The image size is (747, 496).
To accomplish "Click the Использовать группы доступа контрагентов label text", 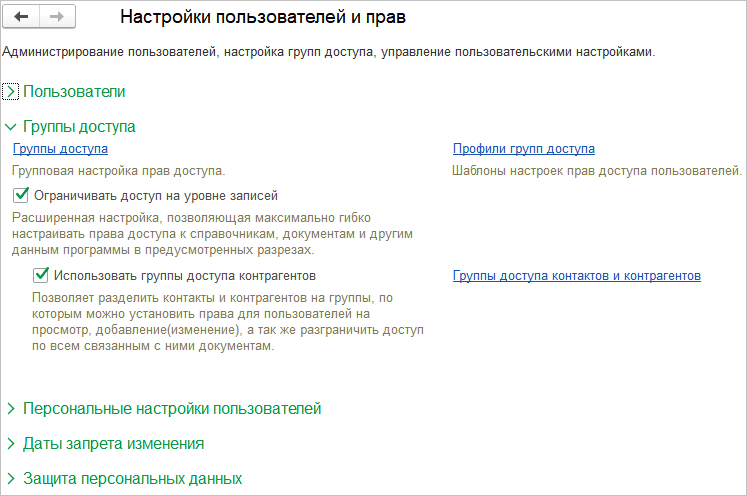I will pyautogui.click(x=187, y=275).
